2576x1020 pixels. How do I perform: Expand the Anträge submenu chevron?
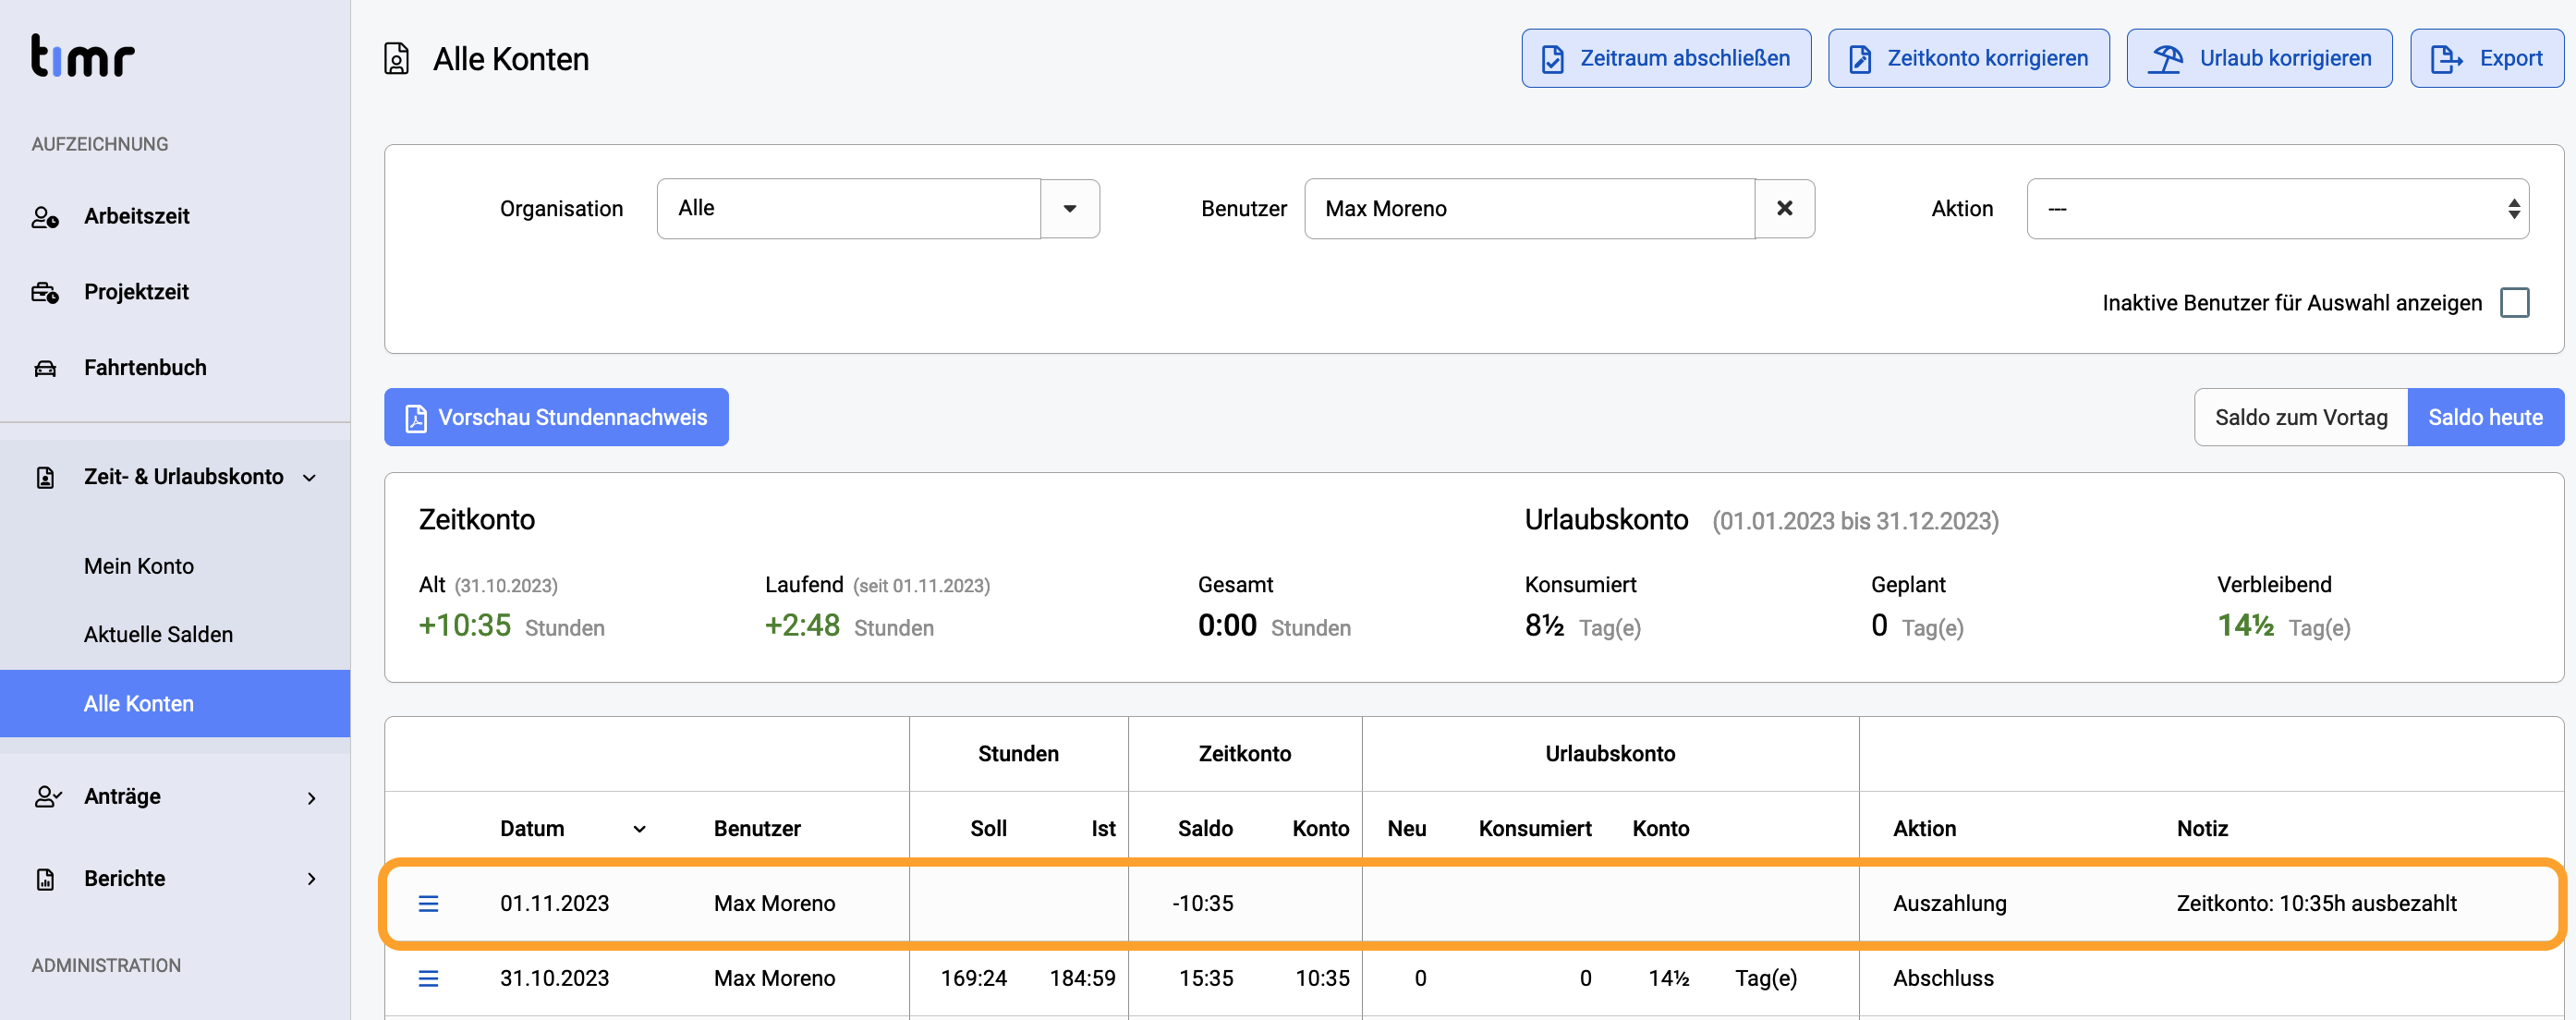(x=312, y=798)
